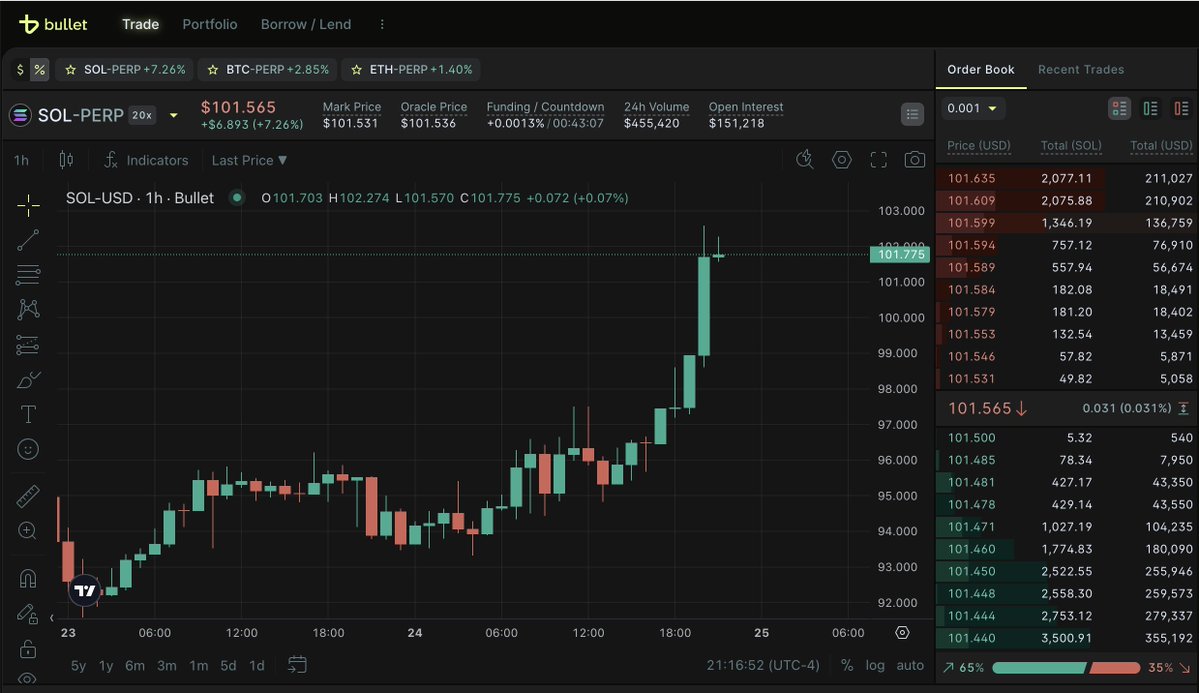Open quick search lightning icon
The height and width of the screenshot is (693, 1199).
(x=804, y=159)
